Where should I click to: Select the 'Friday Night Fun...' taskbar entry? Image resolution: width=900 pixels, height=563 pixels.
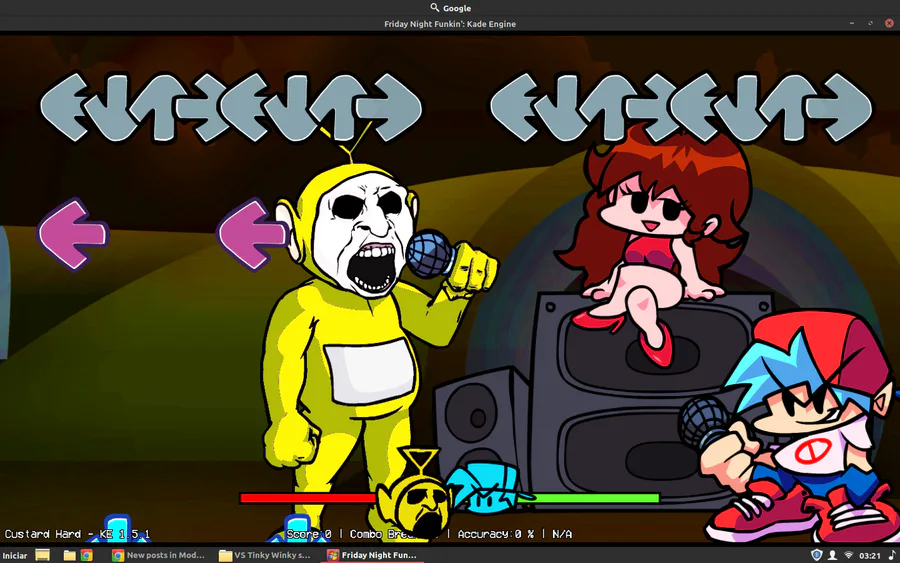tap(373, 555)
